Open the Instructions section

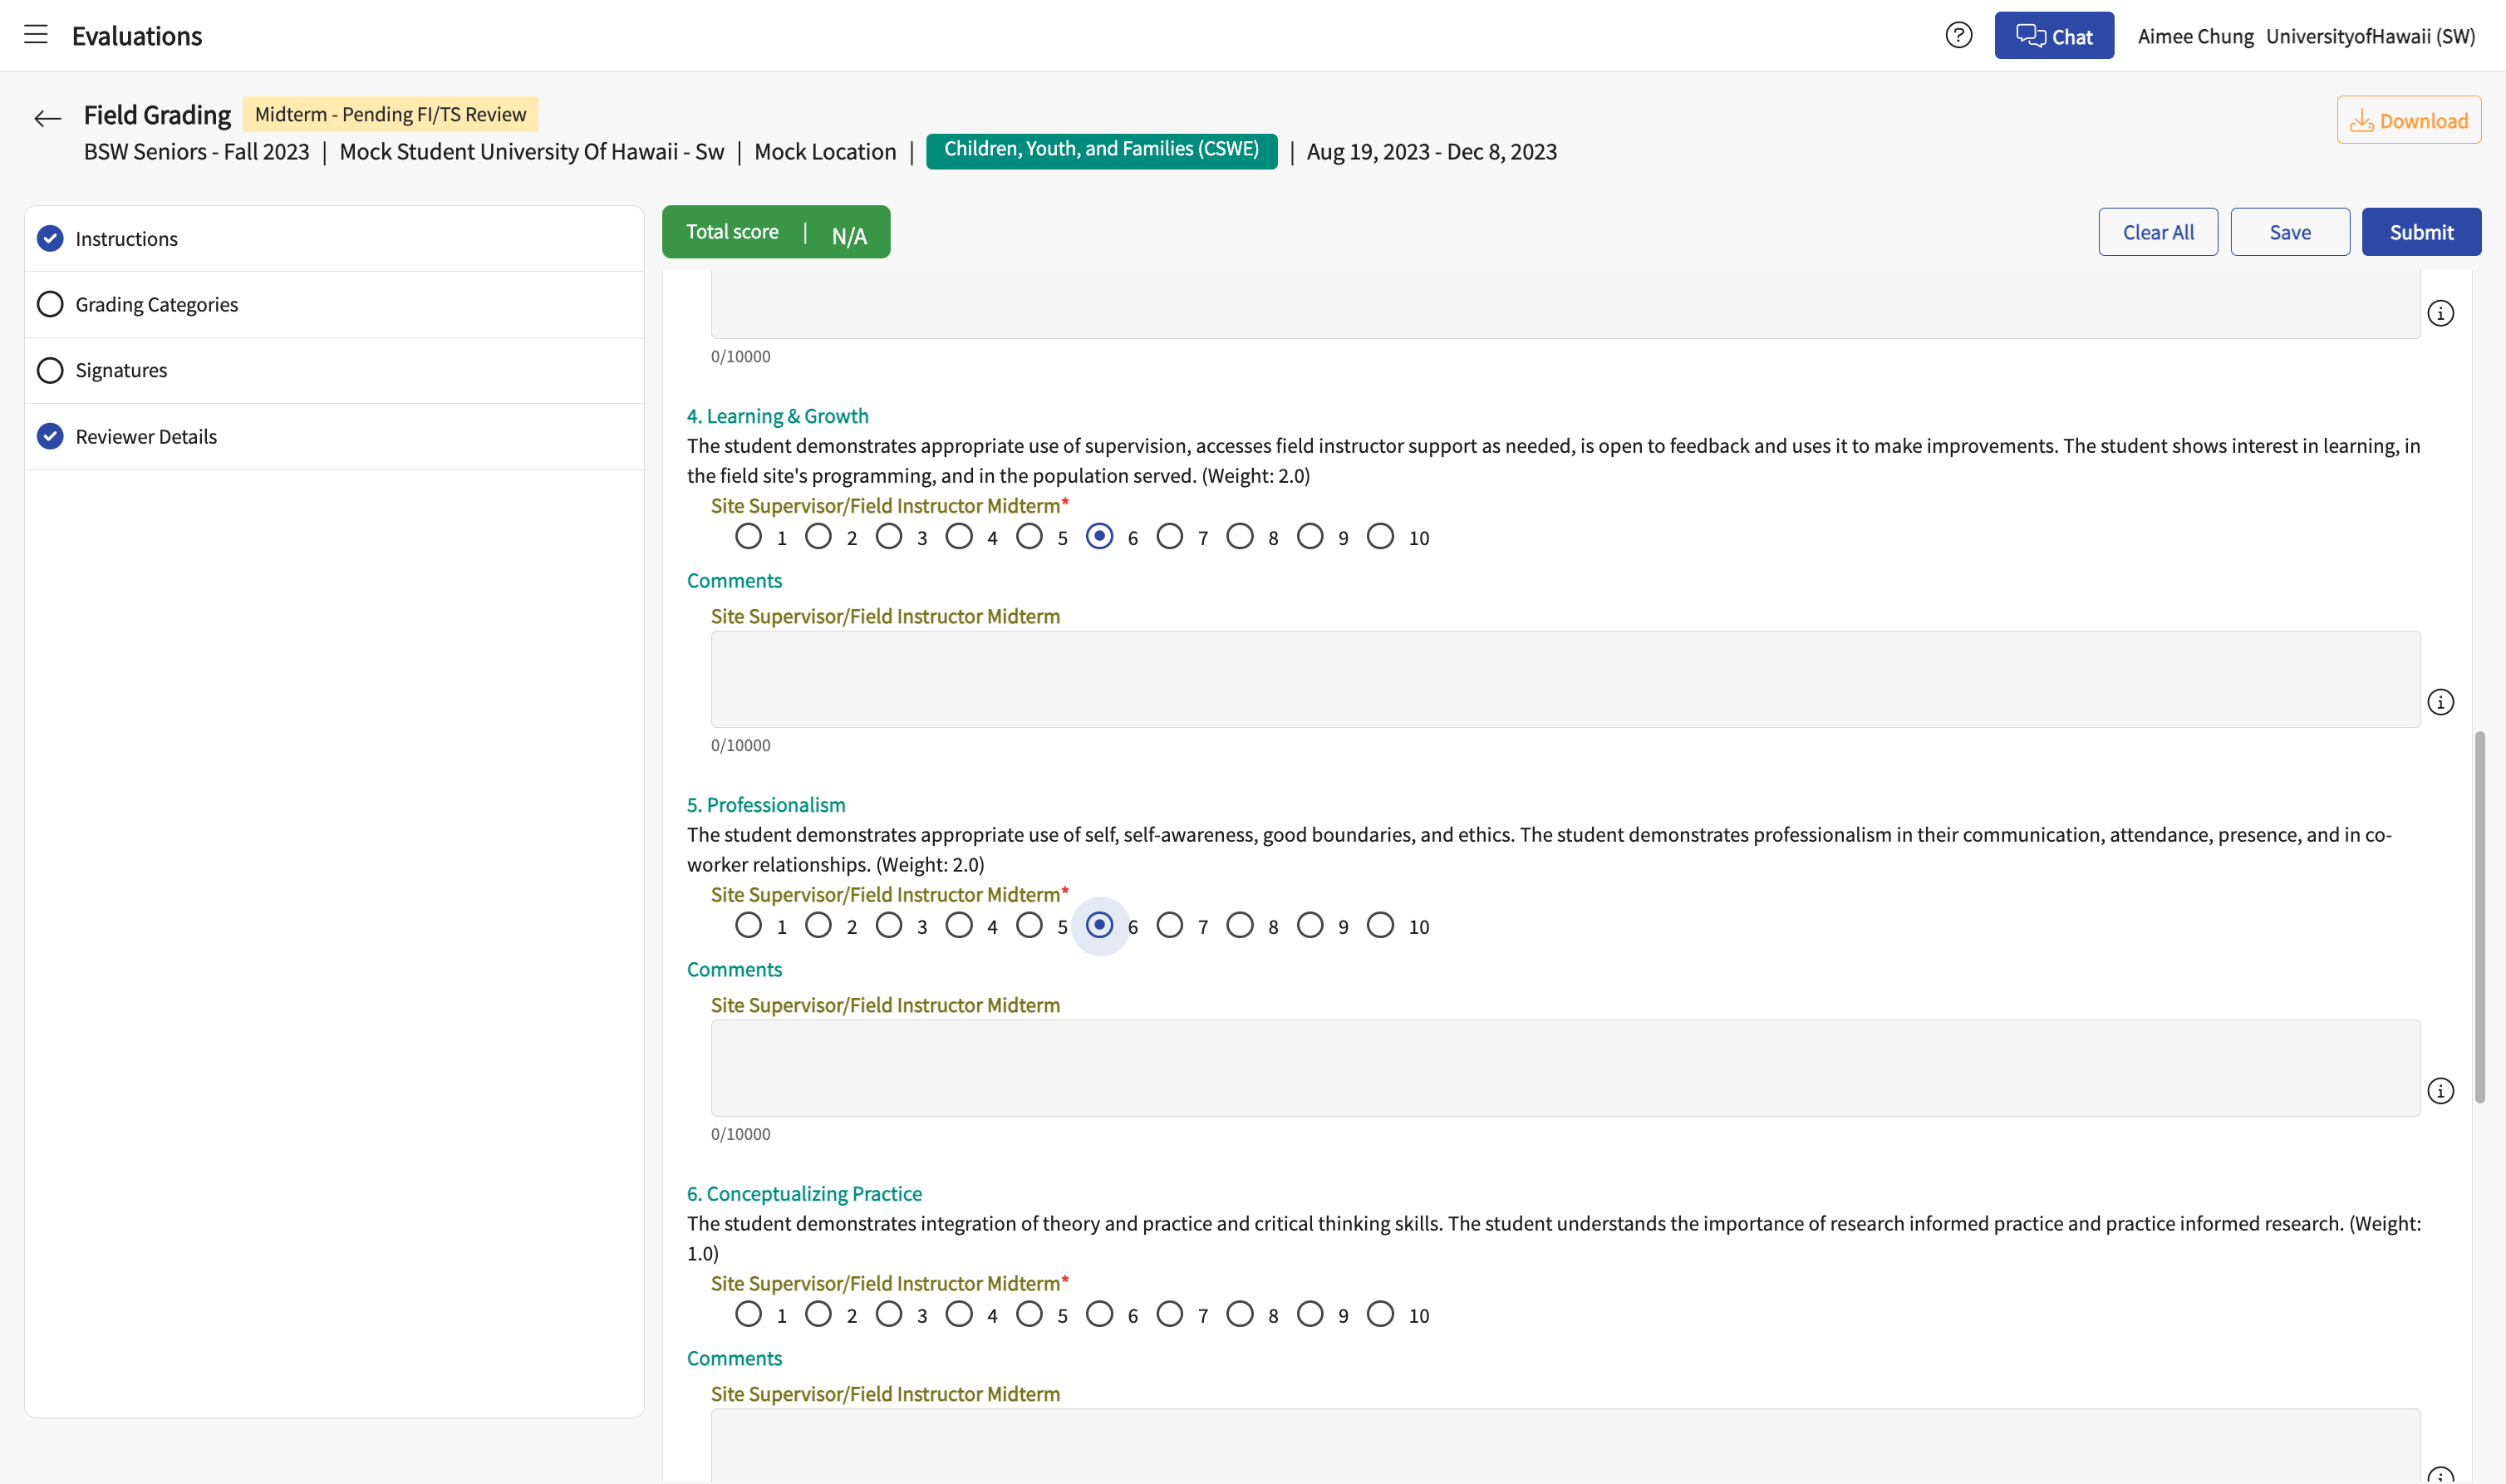click(x=334, y=239)
